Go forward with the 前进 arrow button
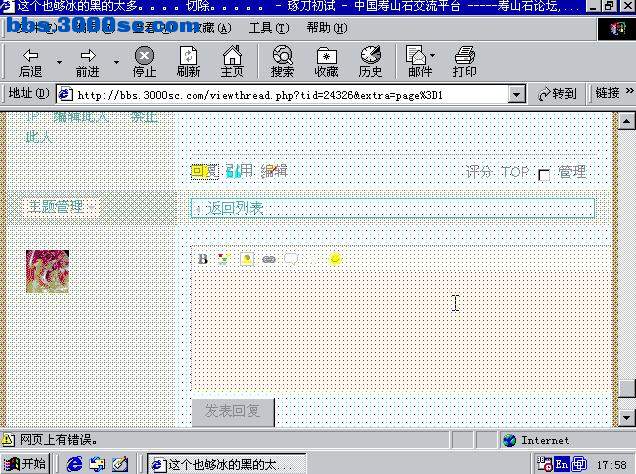The height and width of the screenshot is (474, 636). [88, 62]
